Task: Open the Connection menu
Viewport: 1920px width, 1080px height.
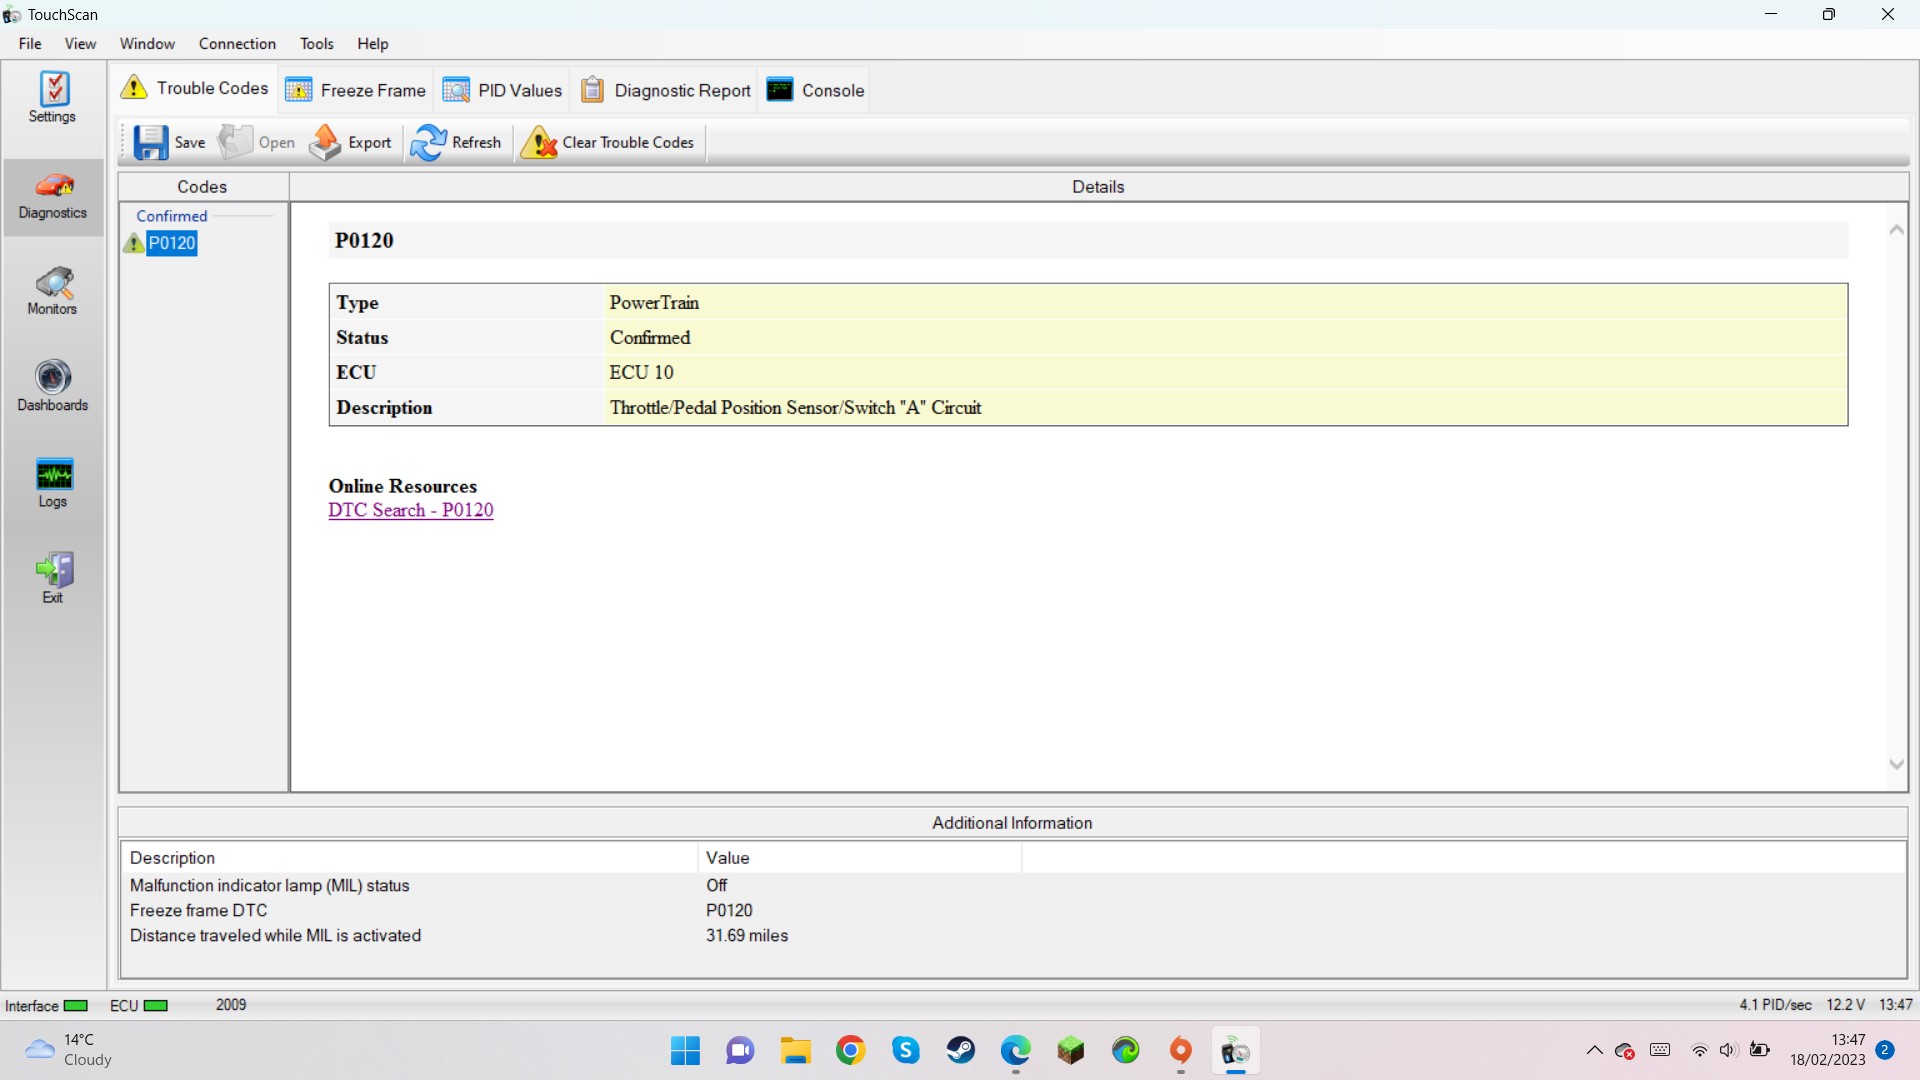Action: pyautogui.click(x=237, y=44)
